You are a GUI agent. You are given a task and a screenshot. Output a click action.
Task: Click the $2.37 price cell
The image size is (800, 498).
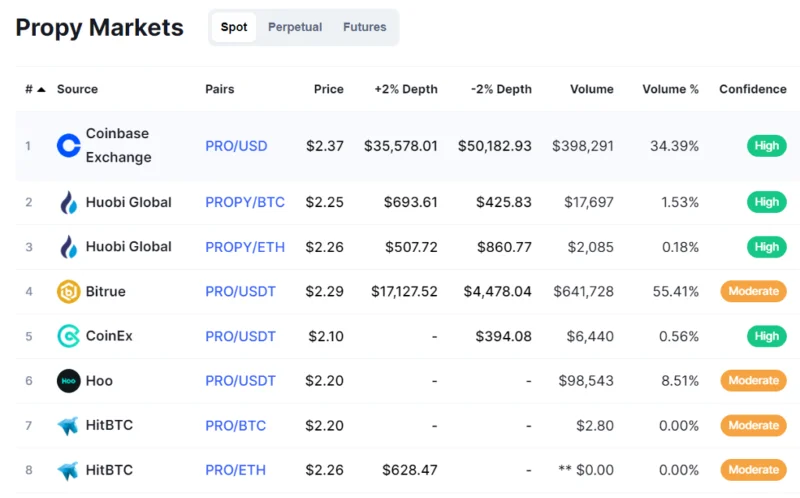click(324, 146)
